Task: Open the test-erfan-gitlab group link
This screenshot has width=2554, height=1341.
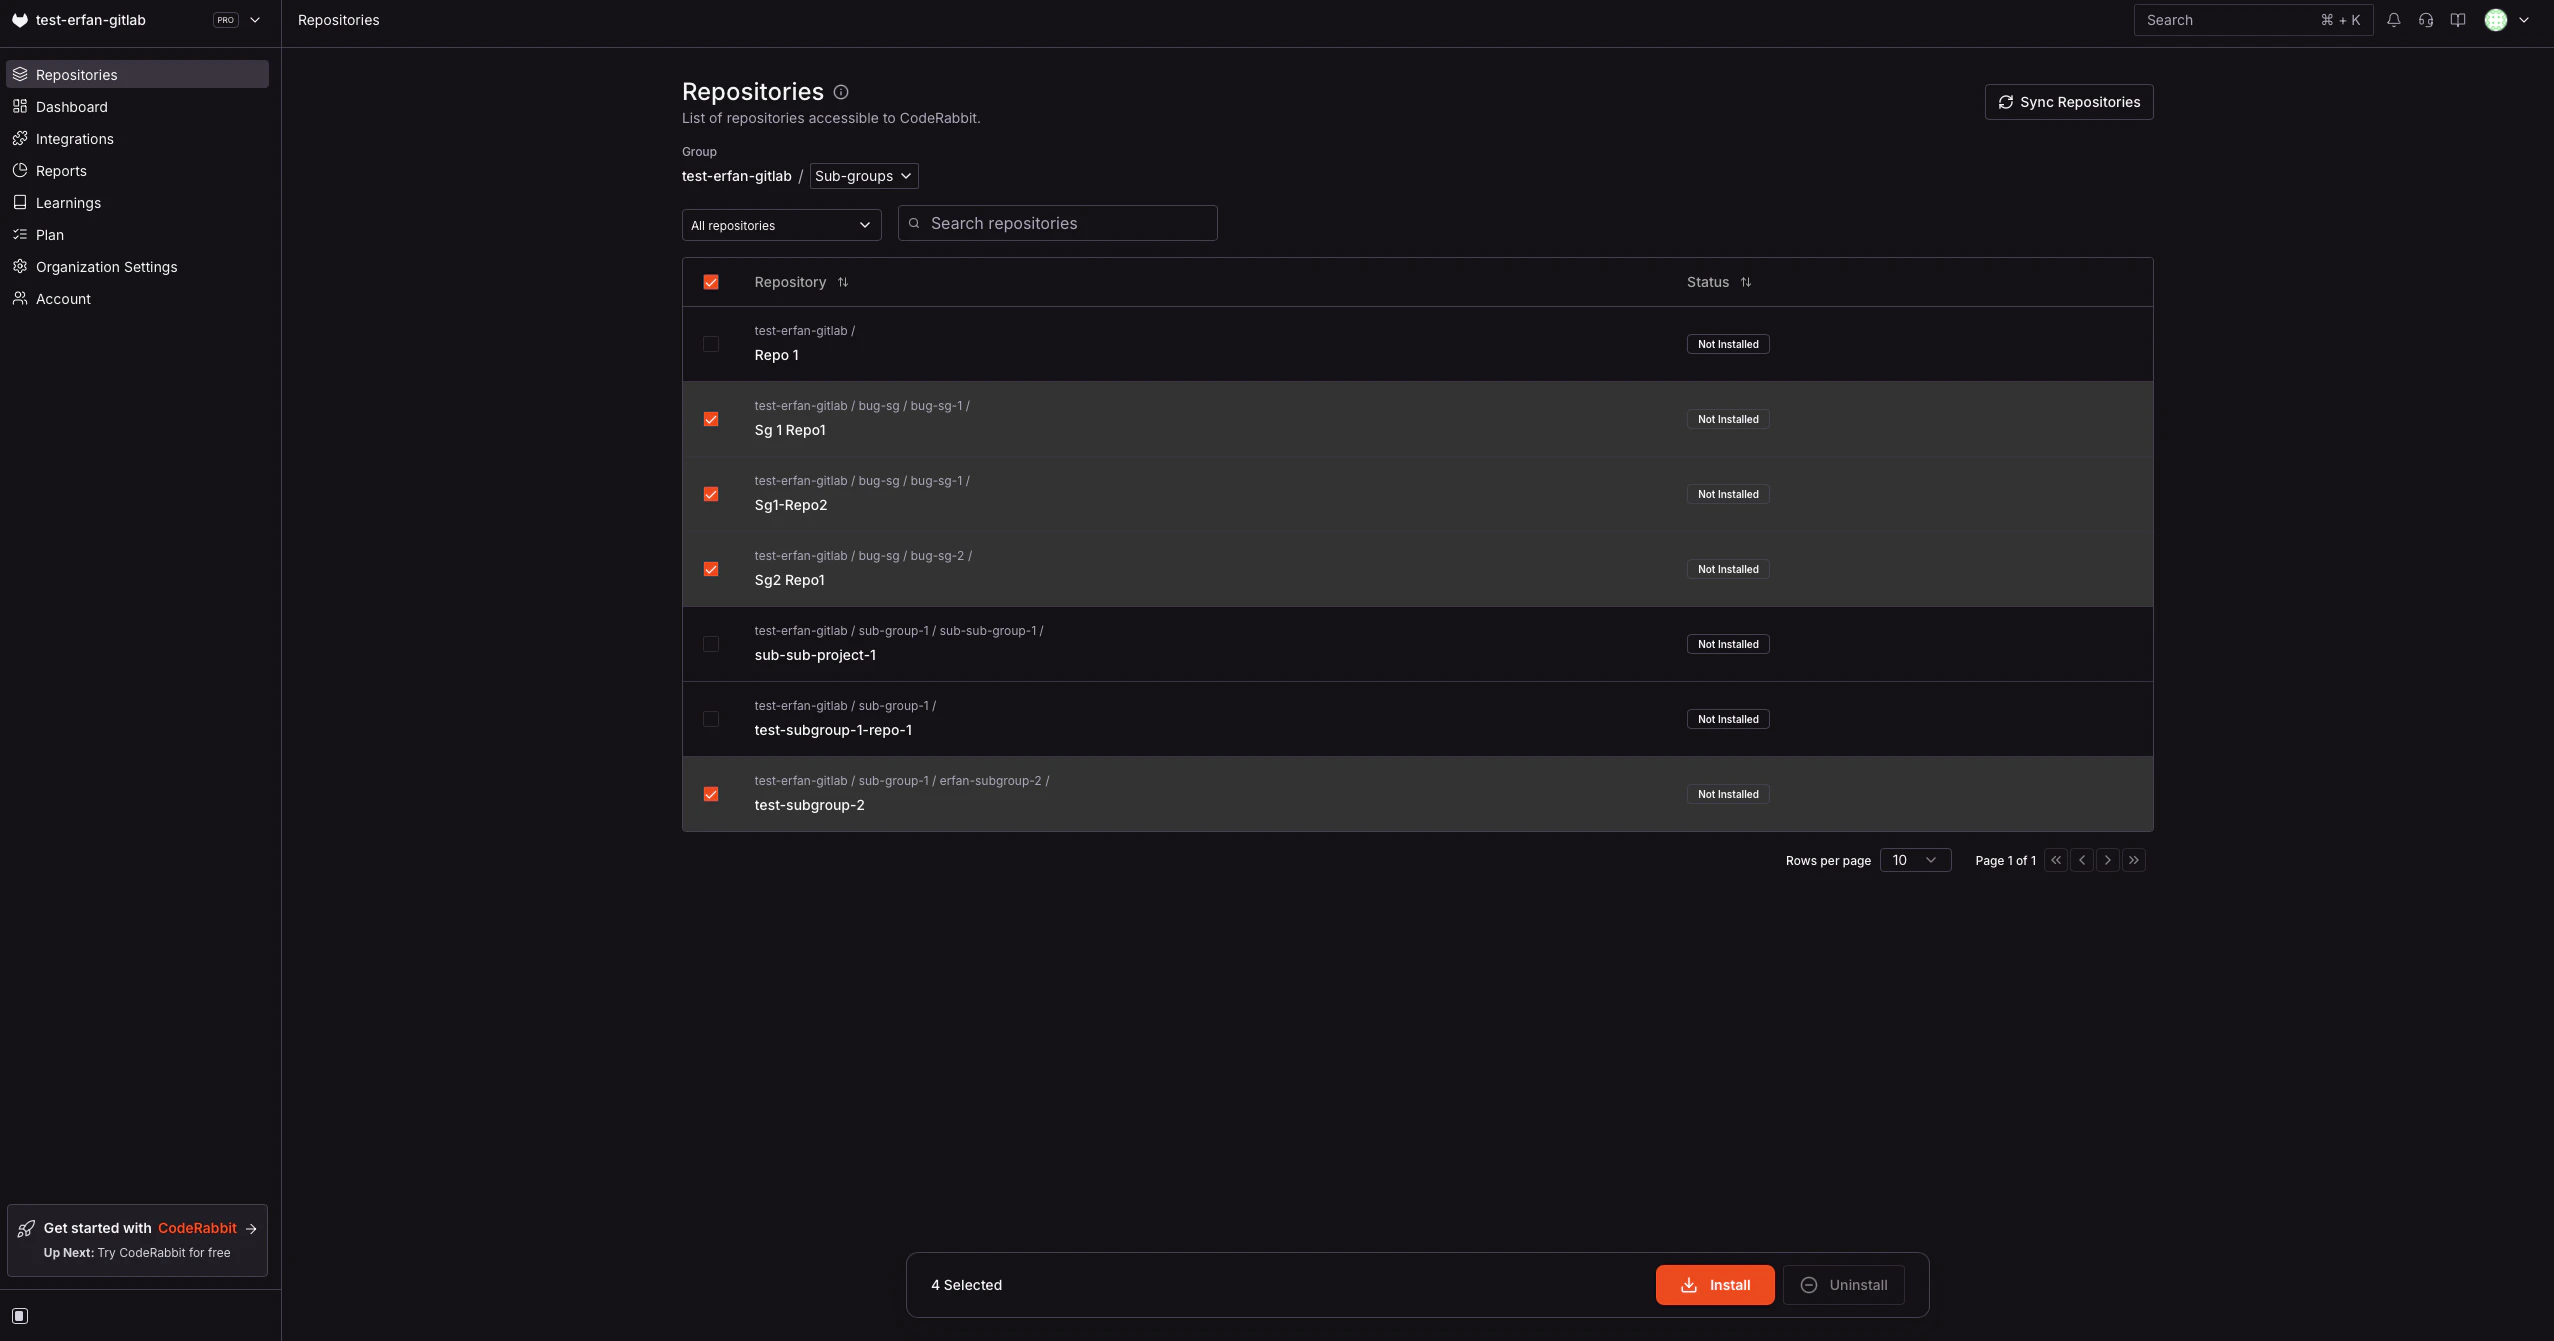Action: 736,176
